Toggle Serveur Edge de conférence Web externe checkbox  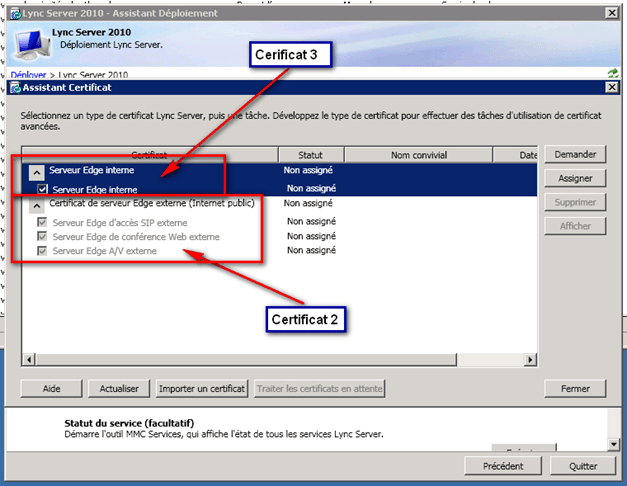[x=42, y=236]
